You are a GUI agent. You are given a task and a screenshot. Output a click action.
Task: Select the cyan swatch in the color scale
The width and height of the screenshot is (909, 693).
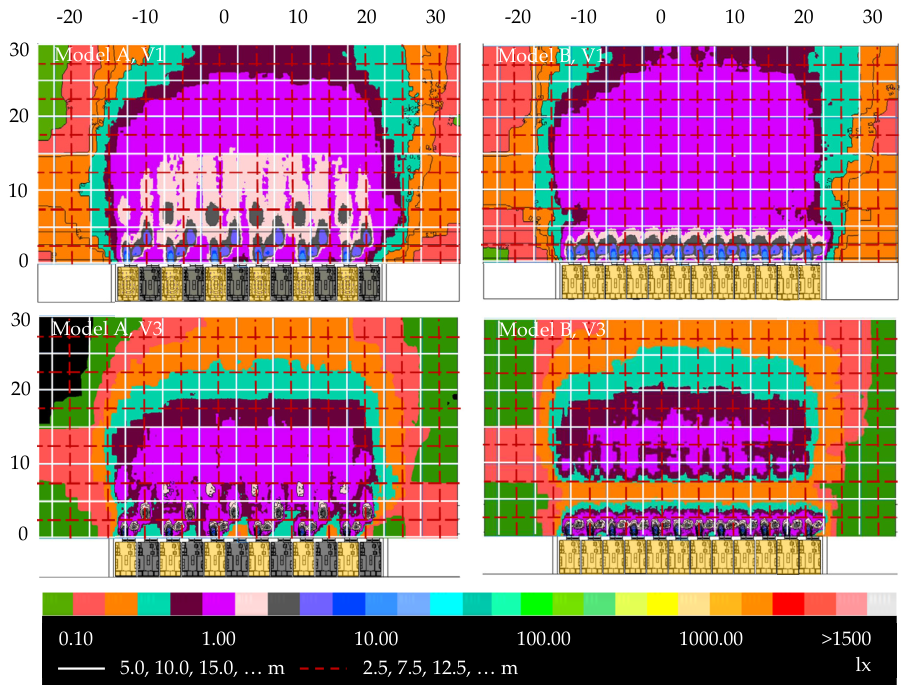click(x=446, y=604)
